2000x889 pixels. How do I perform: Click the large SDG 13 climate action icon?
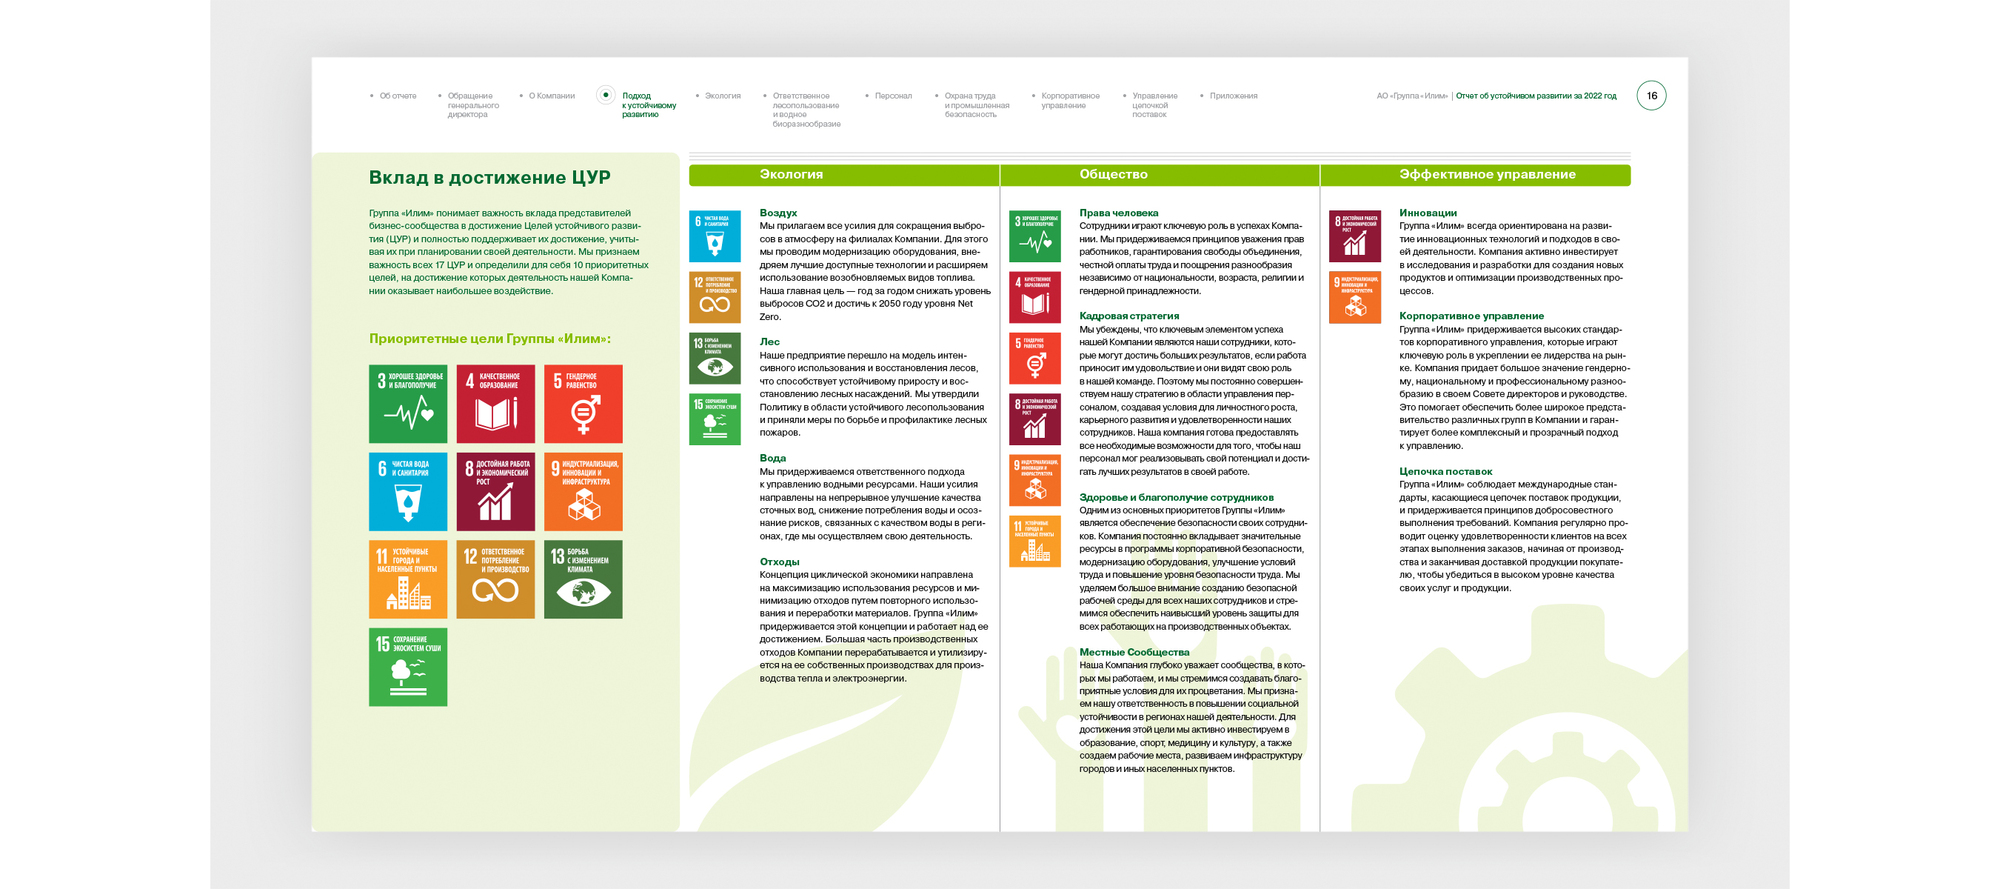(x=583, y=579)
